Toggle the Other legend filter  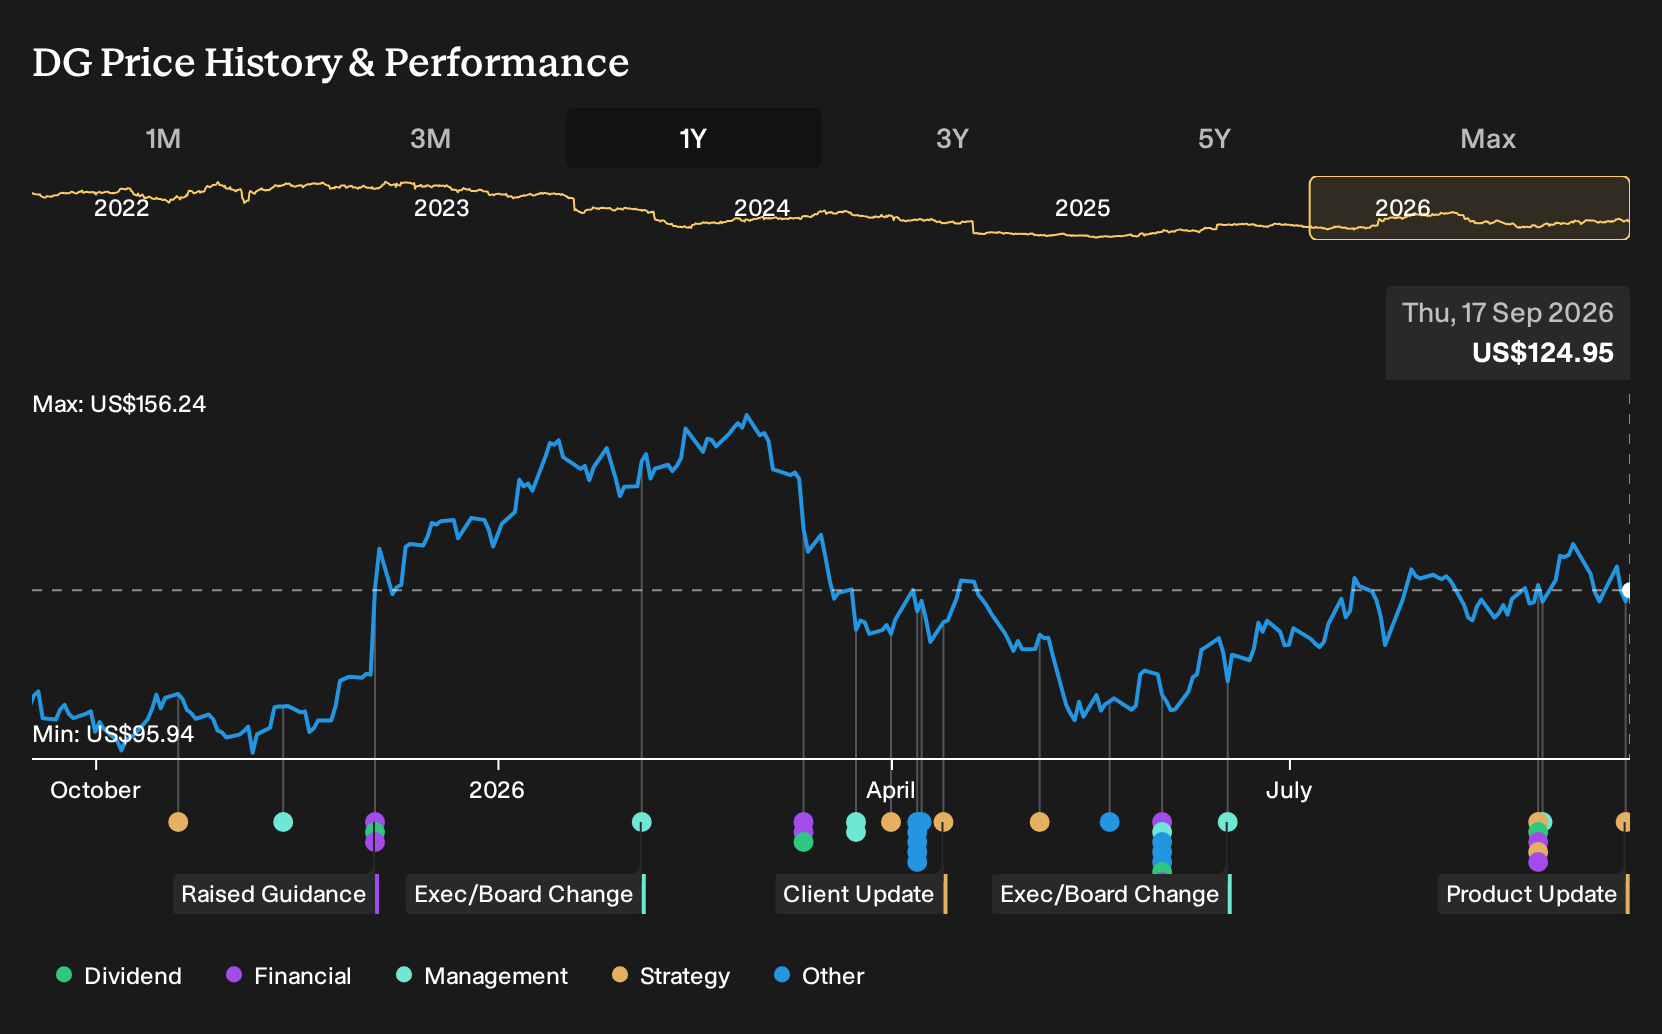[819, 976]
